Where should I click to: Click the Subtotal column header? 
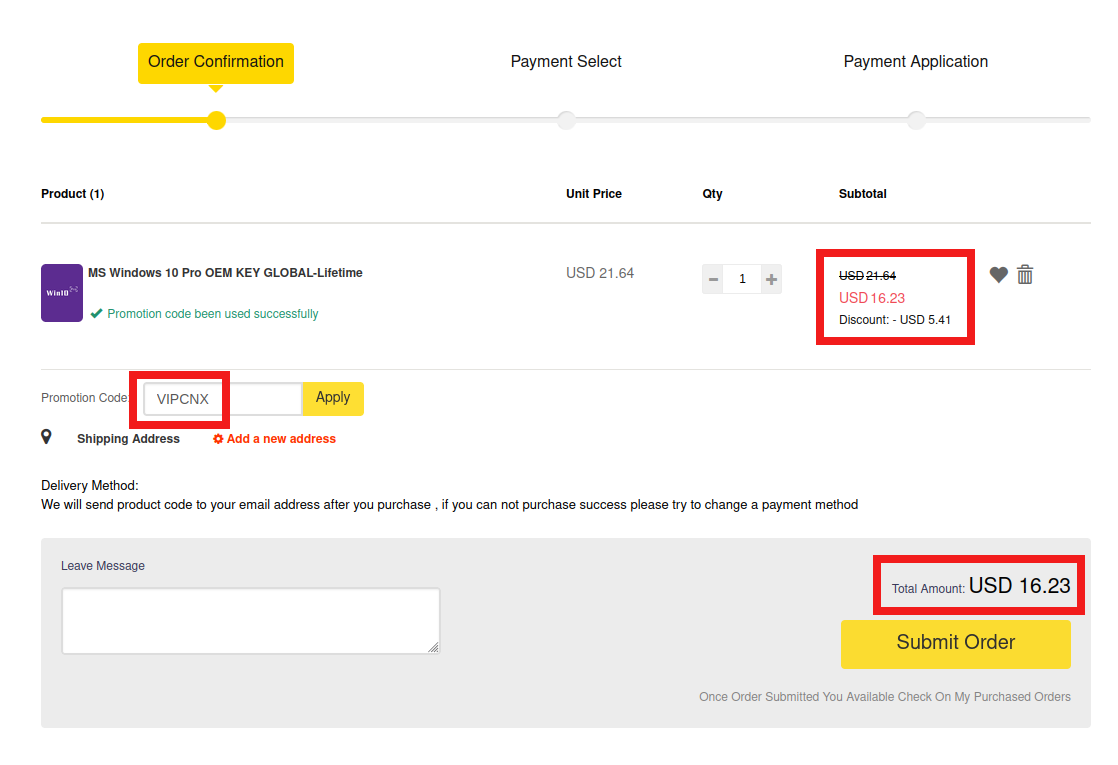point(863,194)
